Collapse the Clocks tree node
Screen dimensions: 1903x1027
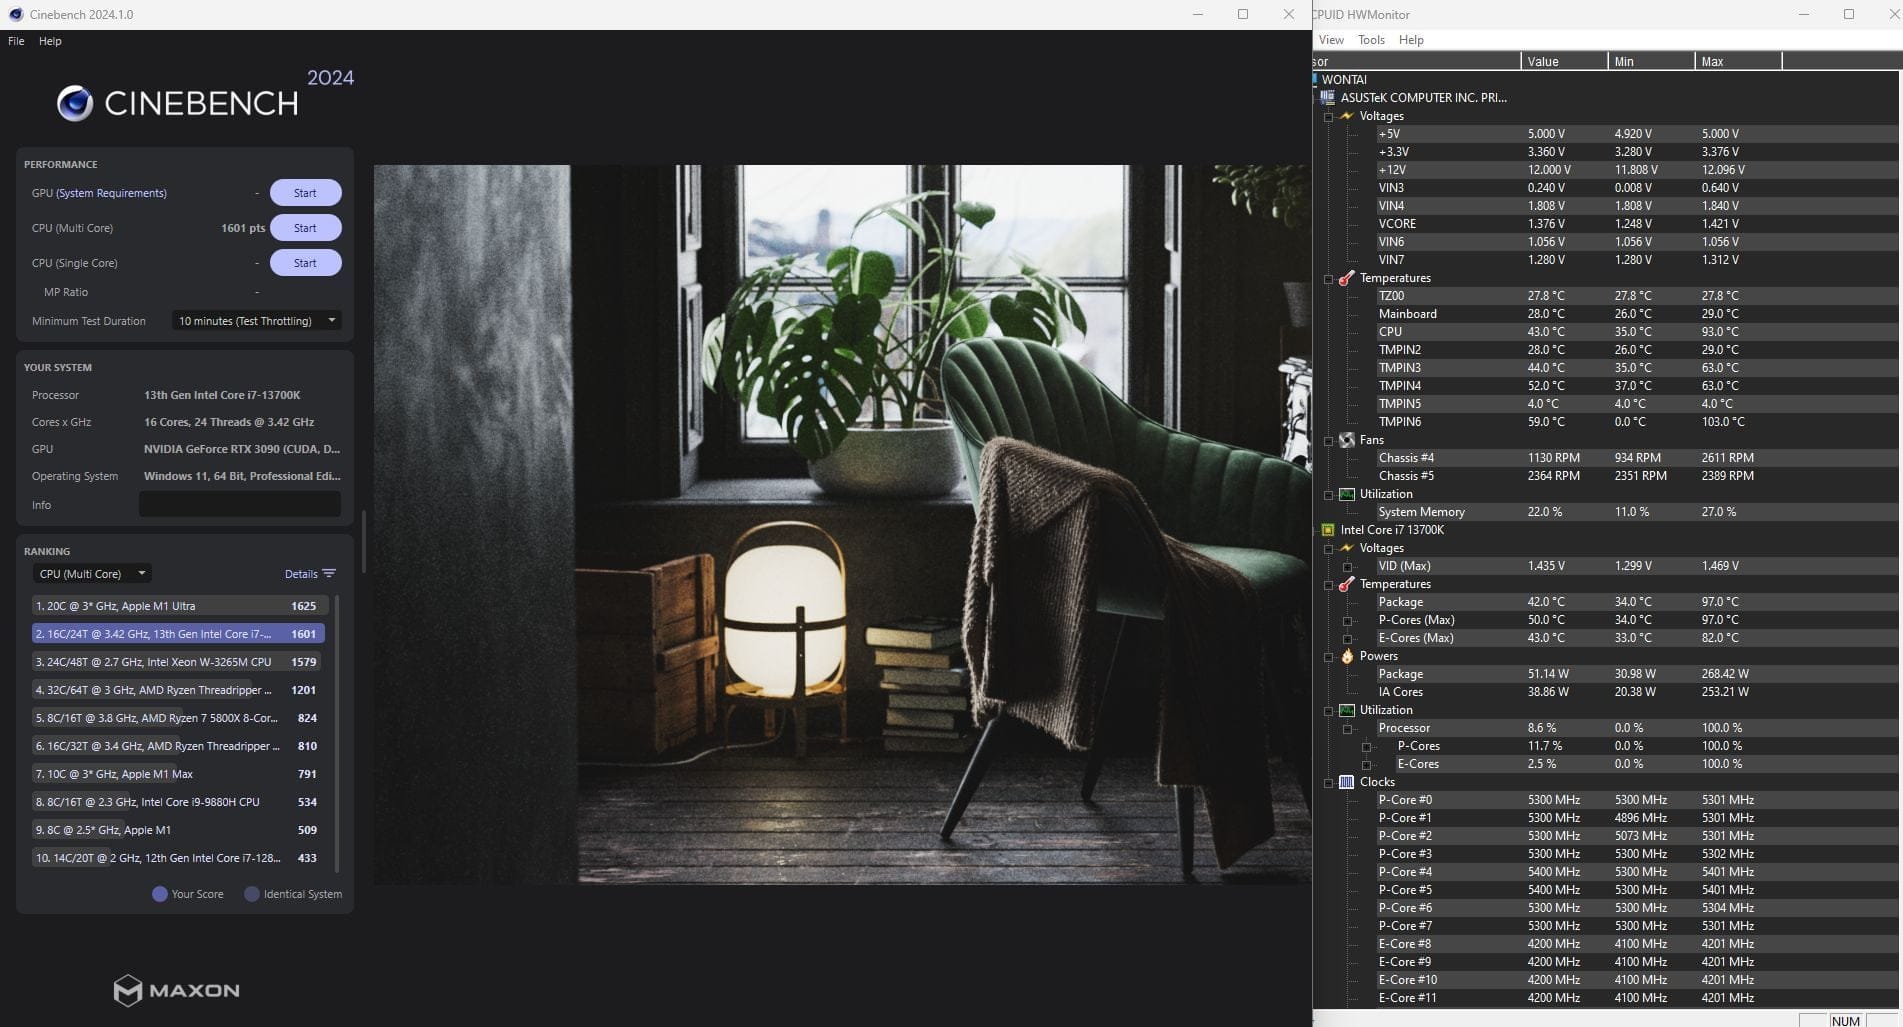click(1328, 783)
